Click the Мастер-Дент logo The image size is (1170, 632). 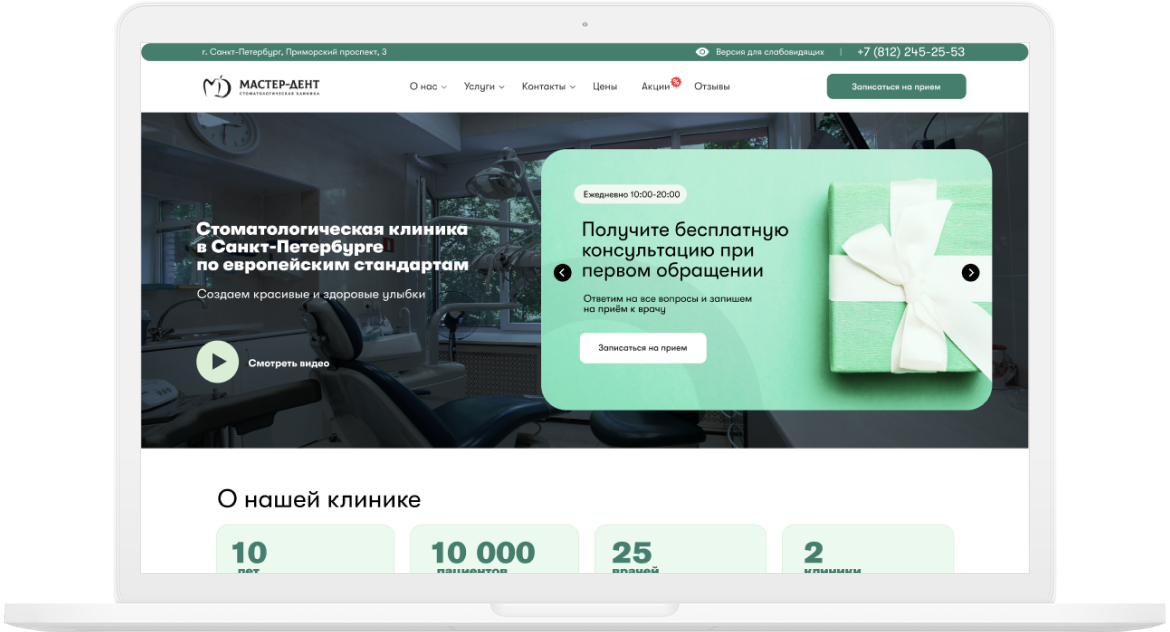[x=261, y=87]
